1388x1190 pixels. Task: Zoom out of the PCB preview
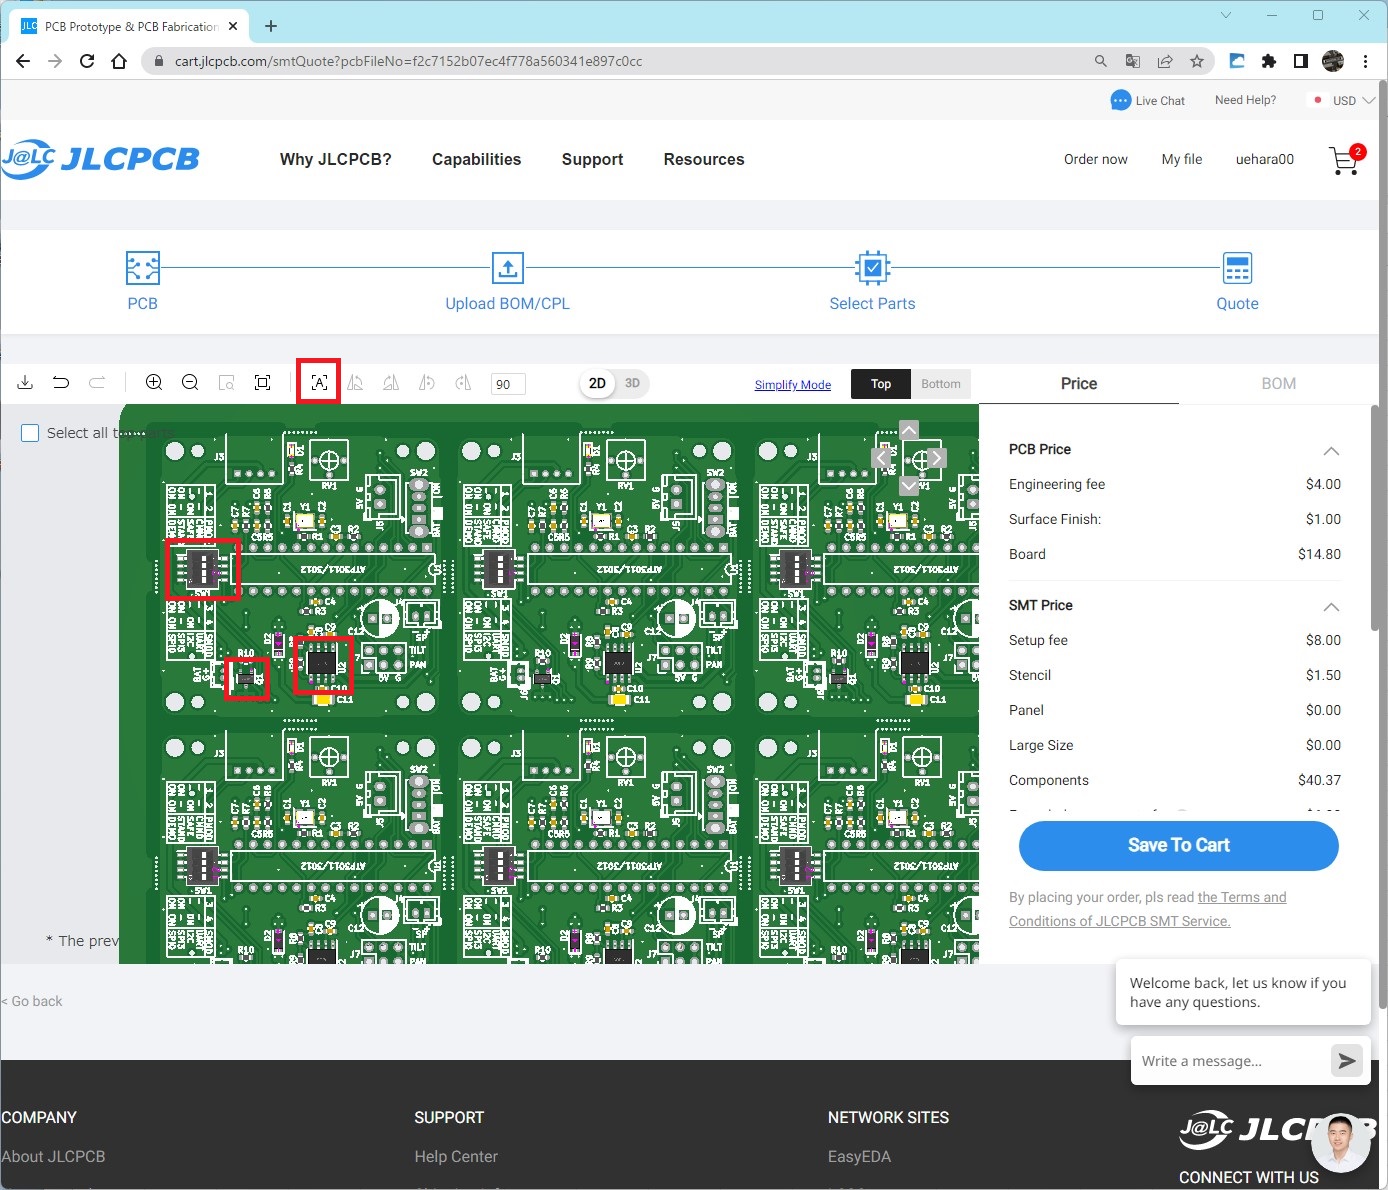pos(190,382)
